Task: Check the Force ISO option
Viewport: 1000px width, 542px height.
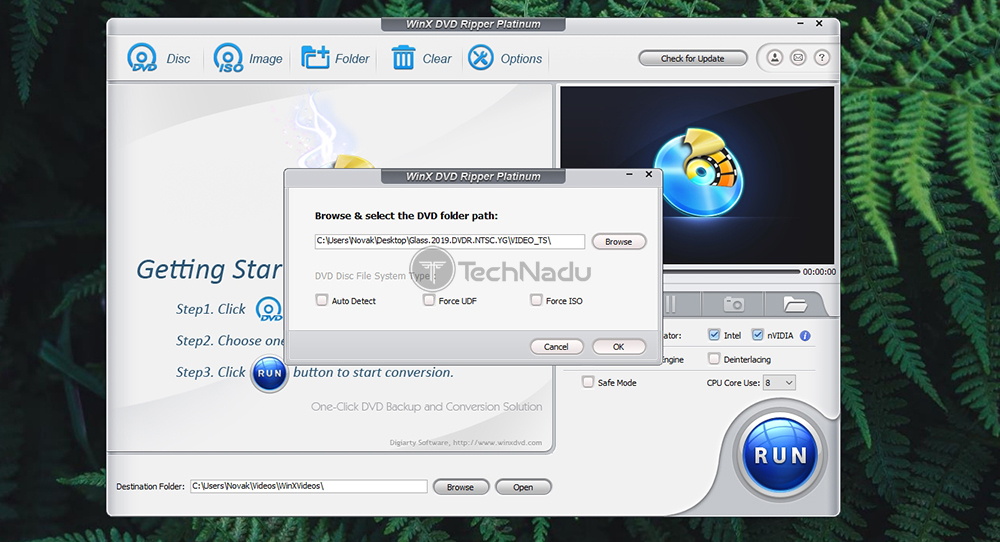Action: click(x=536, y=300)
